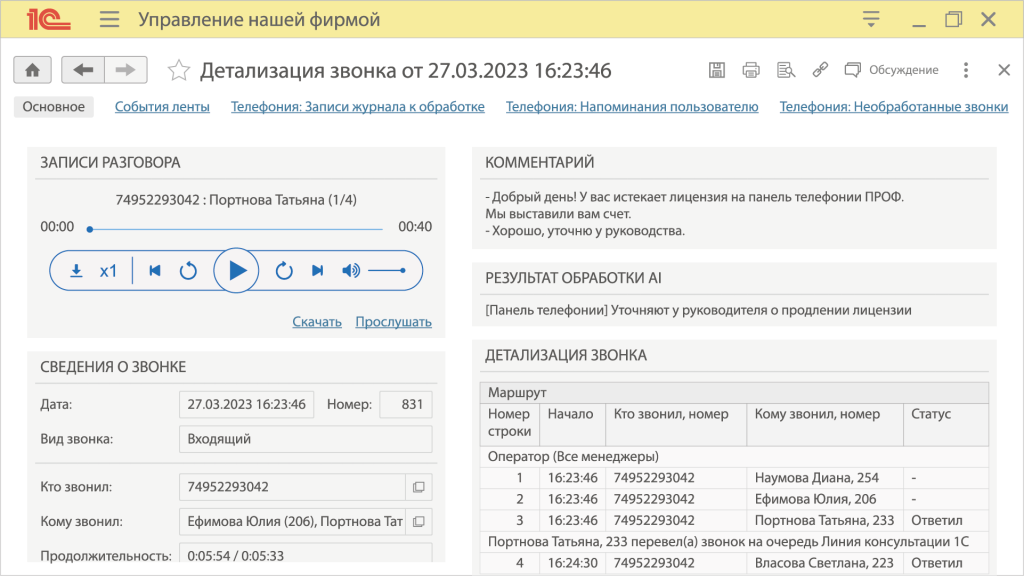
Task: Download recording via player download icon
Action: [x=76, y=271]
